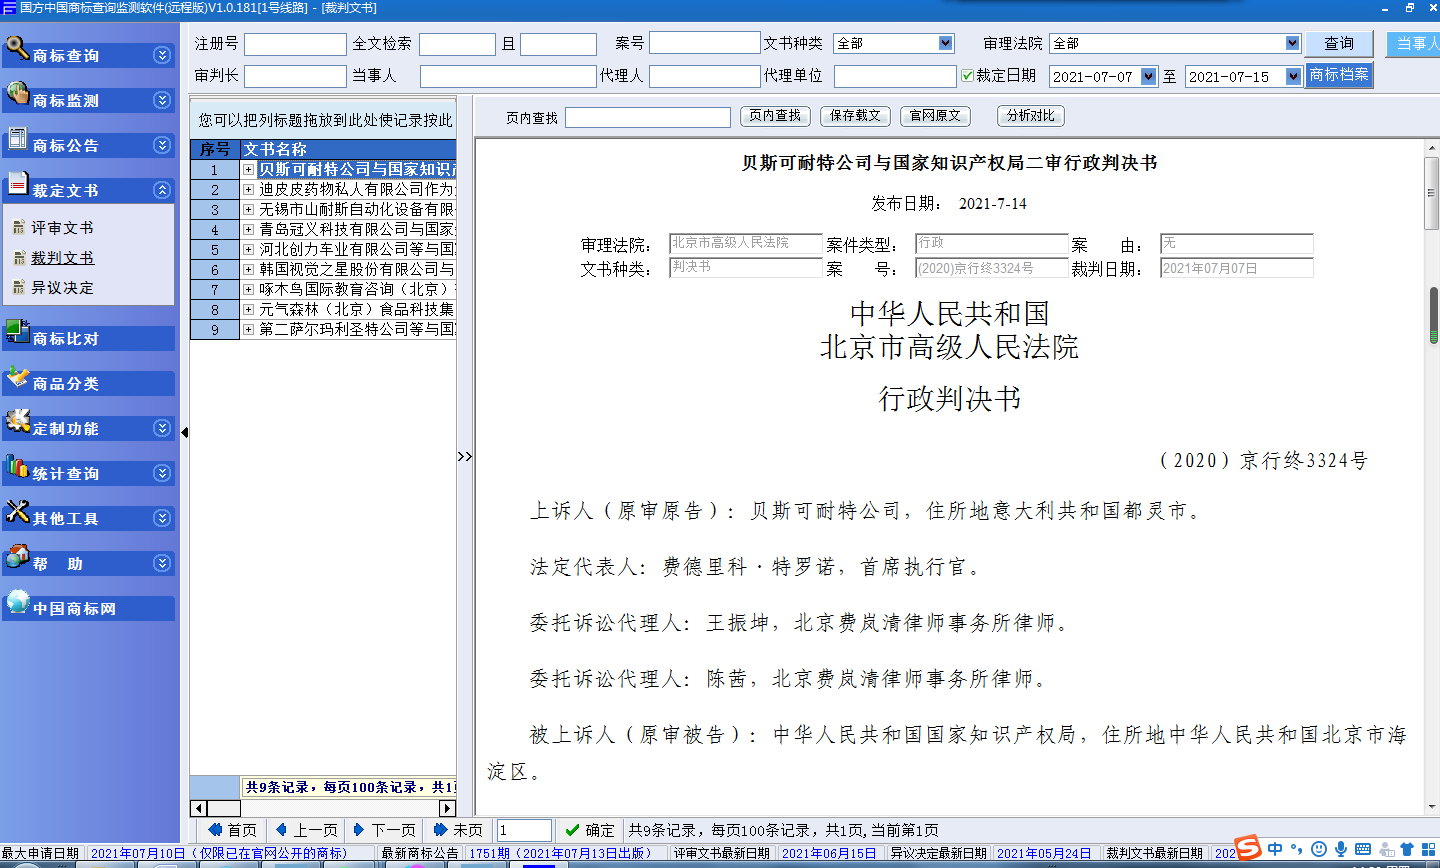Focus the 页内查找 text field
The height and width of the screenshot is (868, 1440).
point(648,117)
